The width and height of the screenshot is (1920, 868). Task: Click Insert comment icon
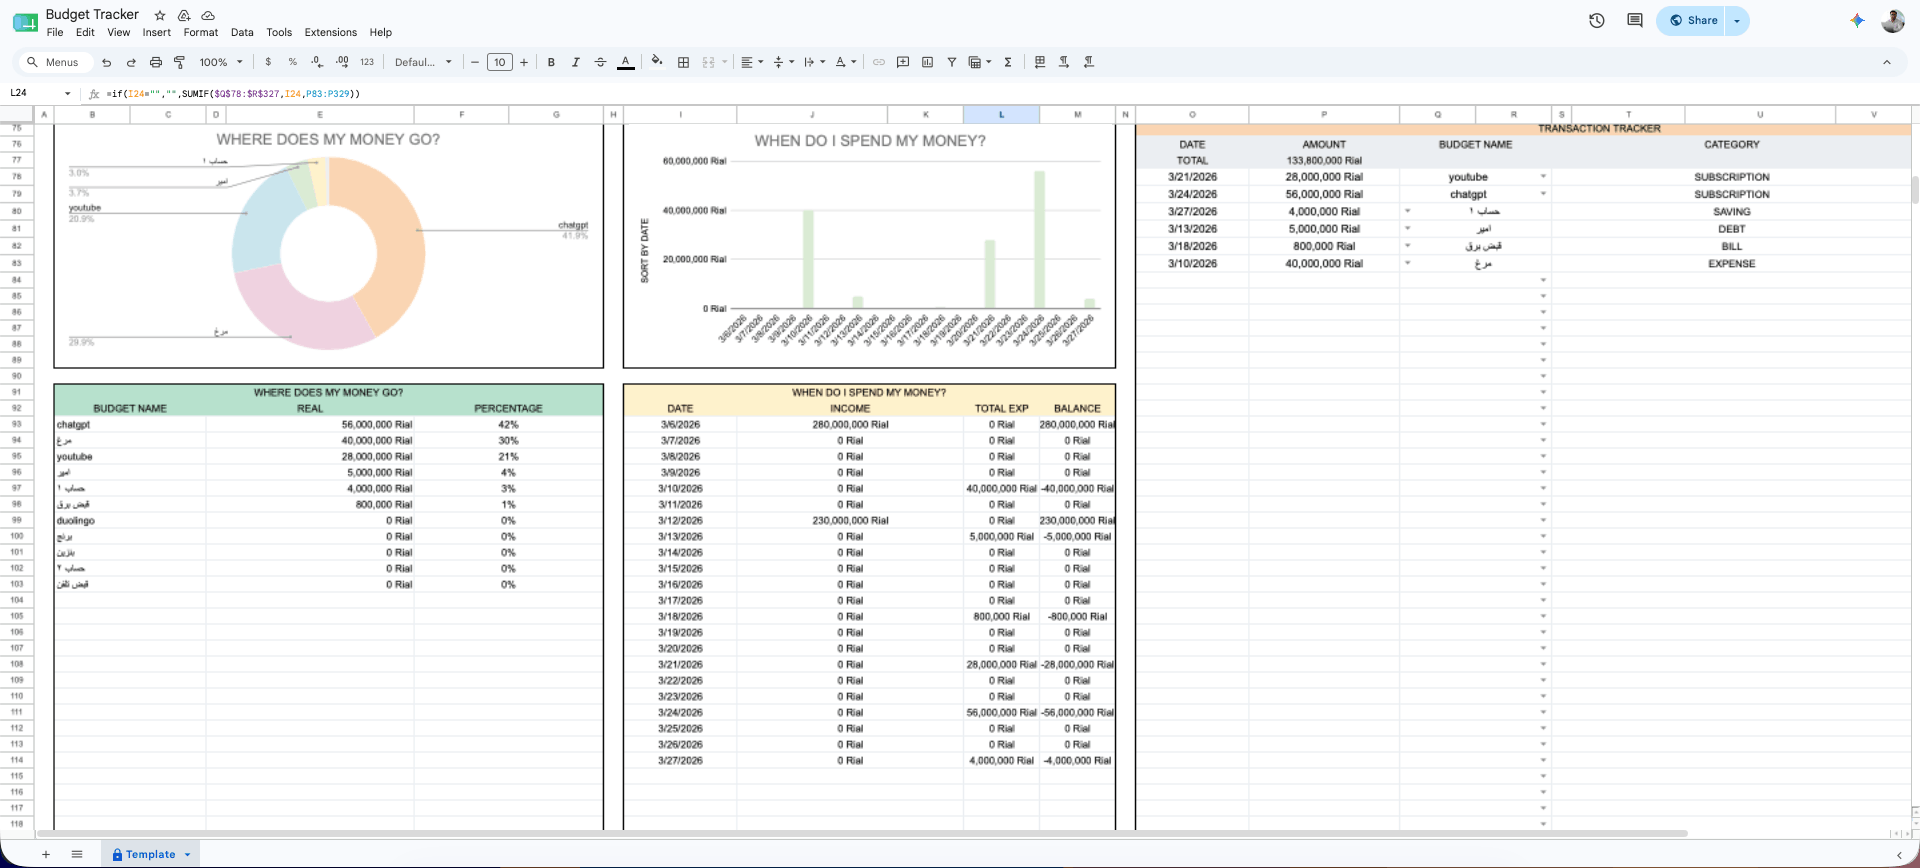coord(903,62)
